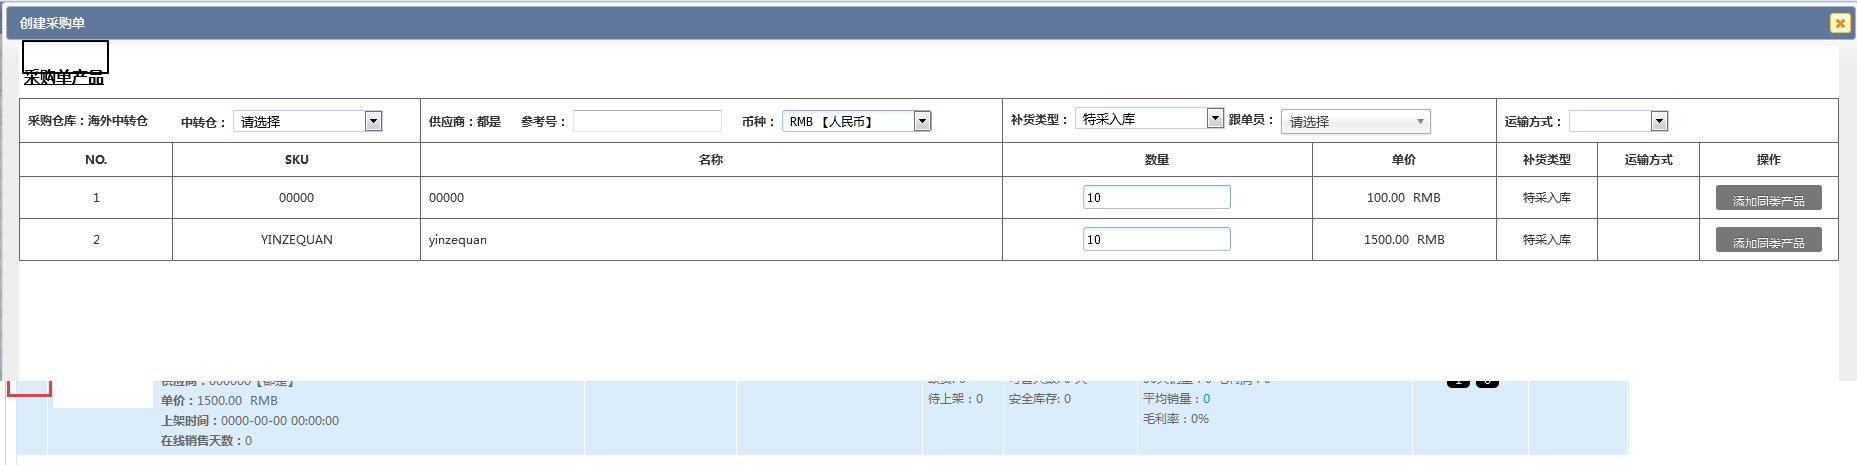Click 在线销售天数:0 in background page

coord(206,441)
